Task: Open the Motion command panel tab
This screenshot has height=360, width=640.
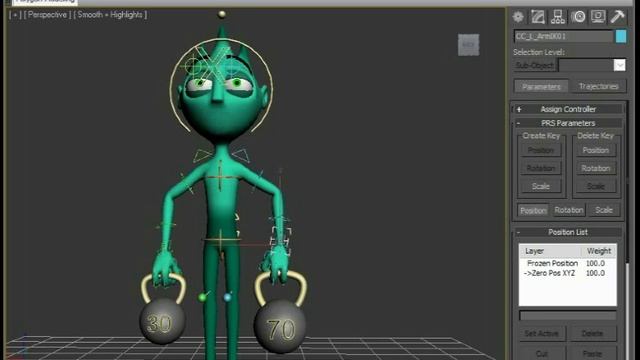Action: click(x=578, y=17)
